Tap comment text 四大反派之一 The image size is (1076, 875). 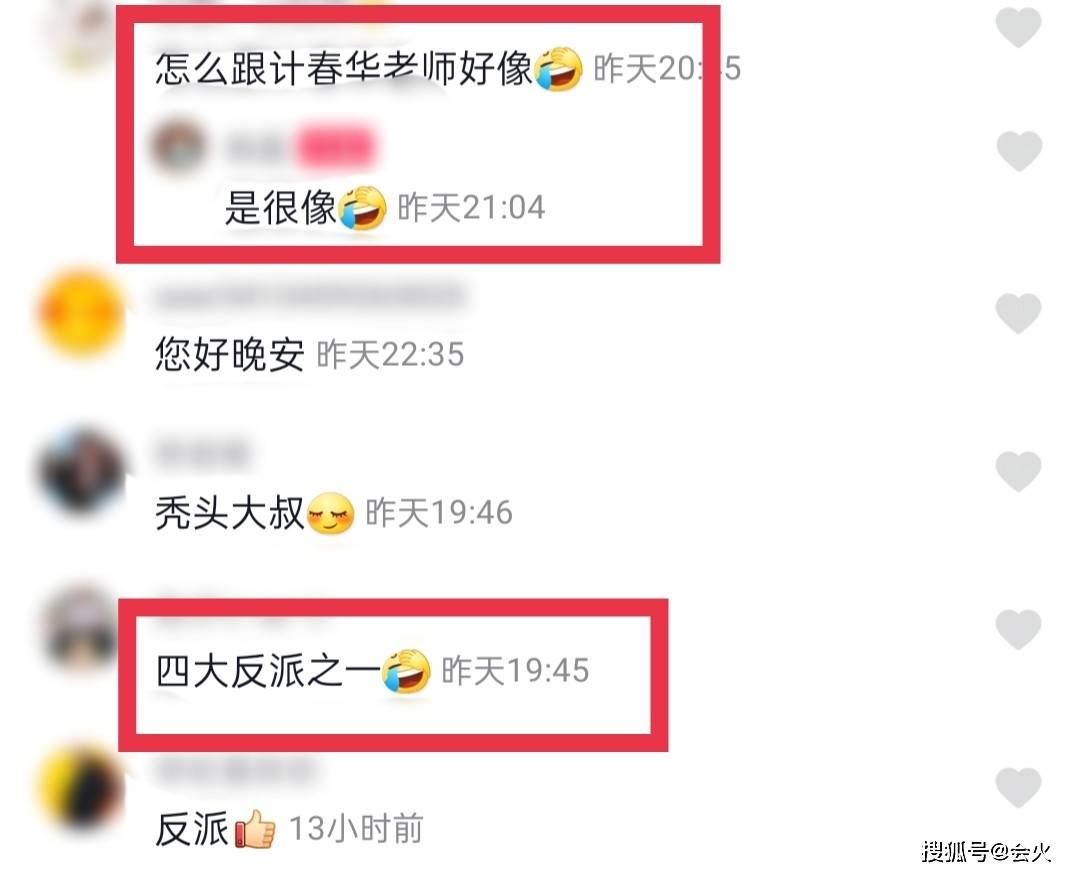268,670
